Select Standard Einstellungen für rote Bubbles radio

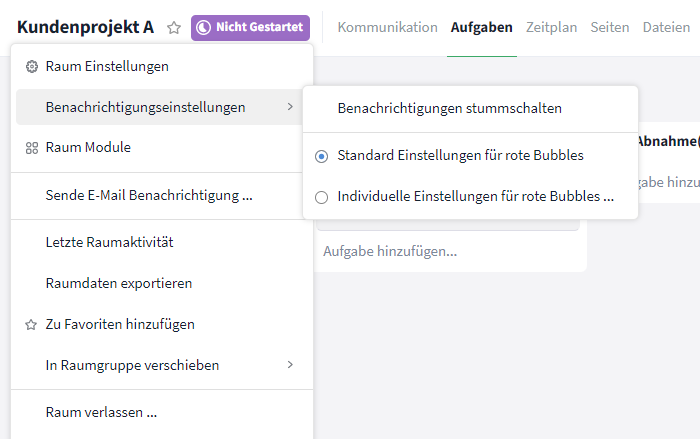pyautogui.click(x=321, y=156)
